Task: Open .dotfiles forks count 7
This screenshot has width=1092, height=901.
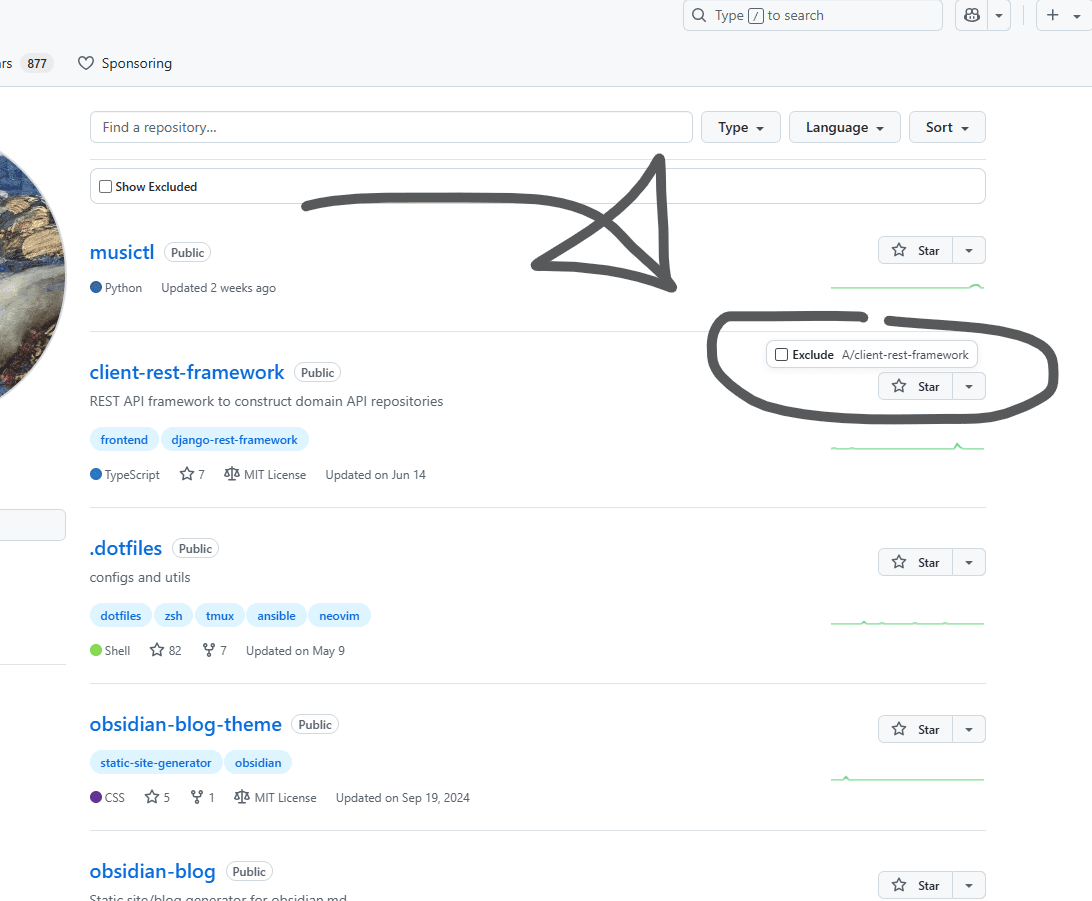Action: [x=214, y=651]
